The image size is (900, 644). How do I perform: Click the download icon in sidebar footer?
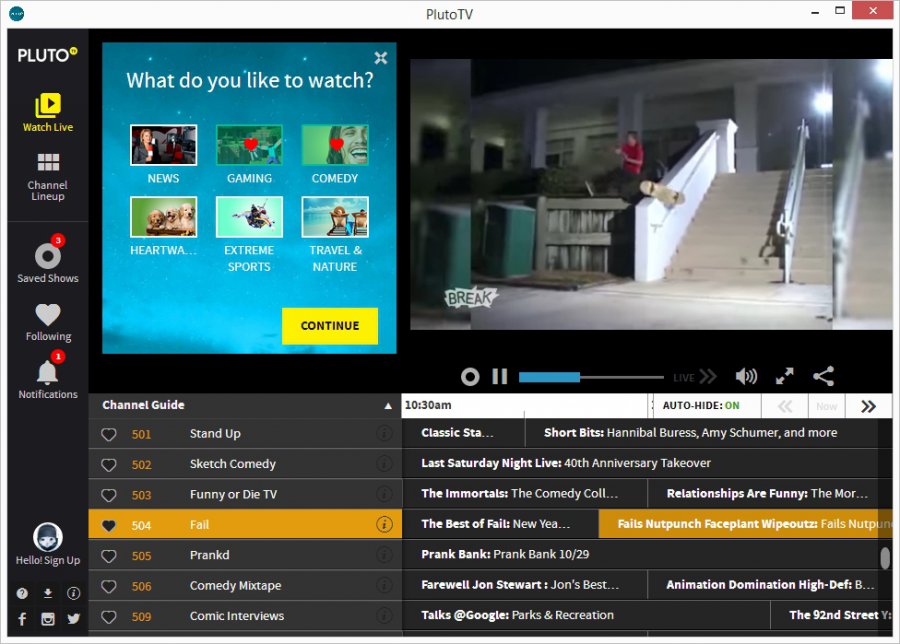click(48, 593)
